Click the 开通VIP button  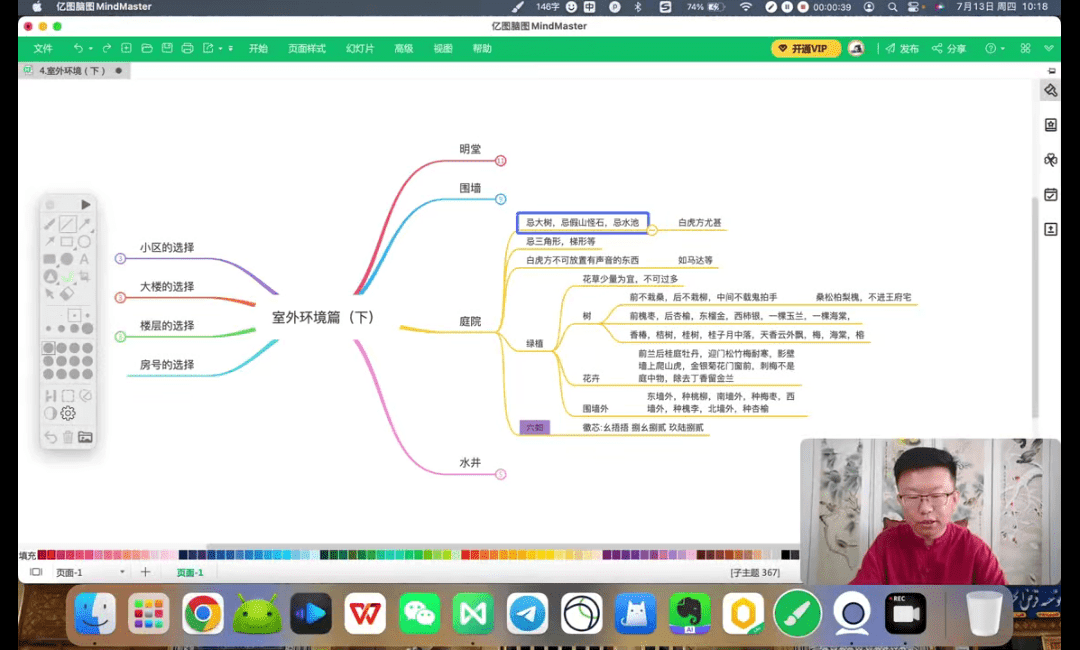805,48
